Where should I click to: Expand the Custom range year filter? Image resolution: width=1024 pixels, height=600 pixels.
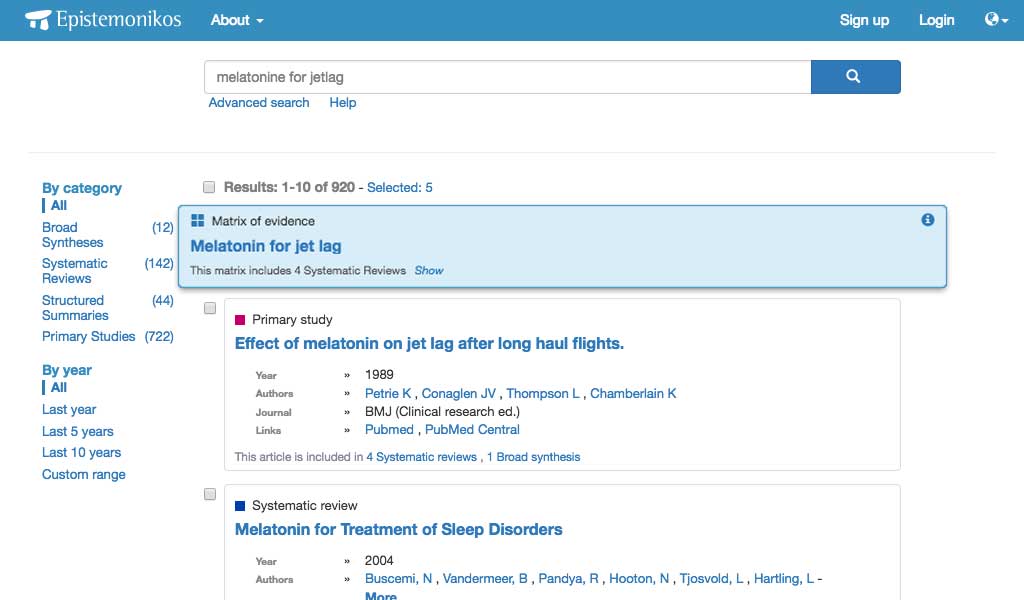[x=84, y=475]
